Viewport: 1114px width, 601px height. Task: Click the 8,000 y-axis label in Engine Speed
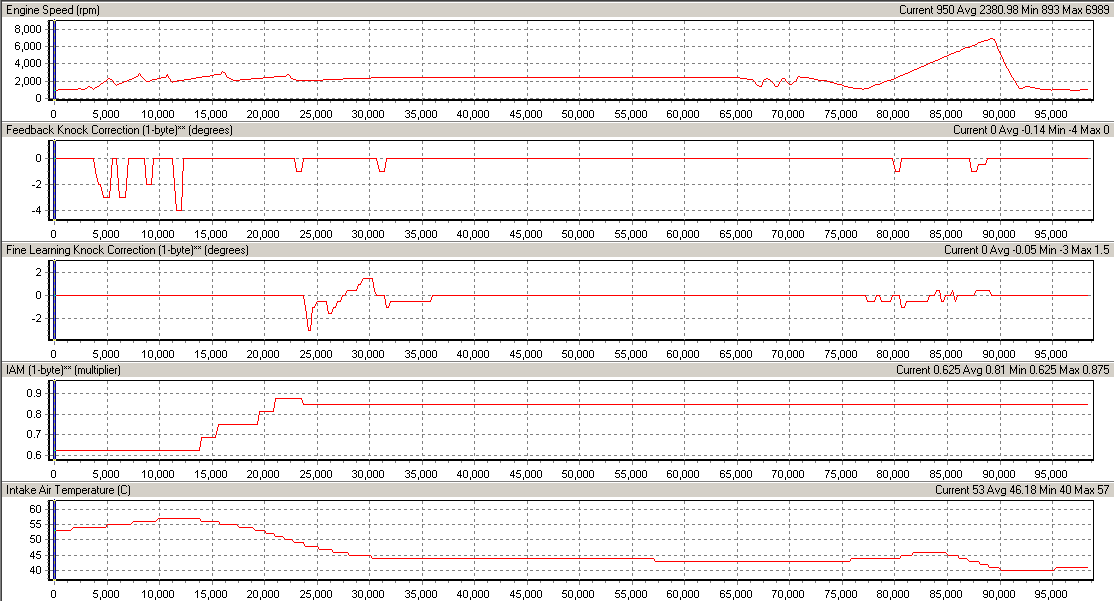[26, 28]
